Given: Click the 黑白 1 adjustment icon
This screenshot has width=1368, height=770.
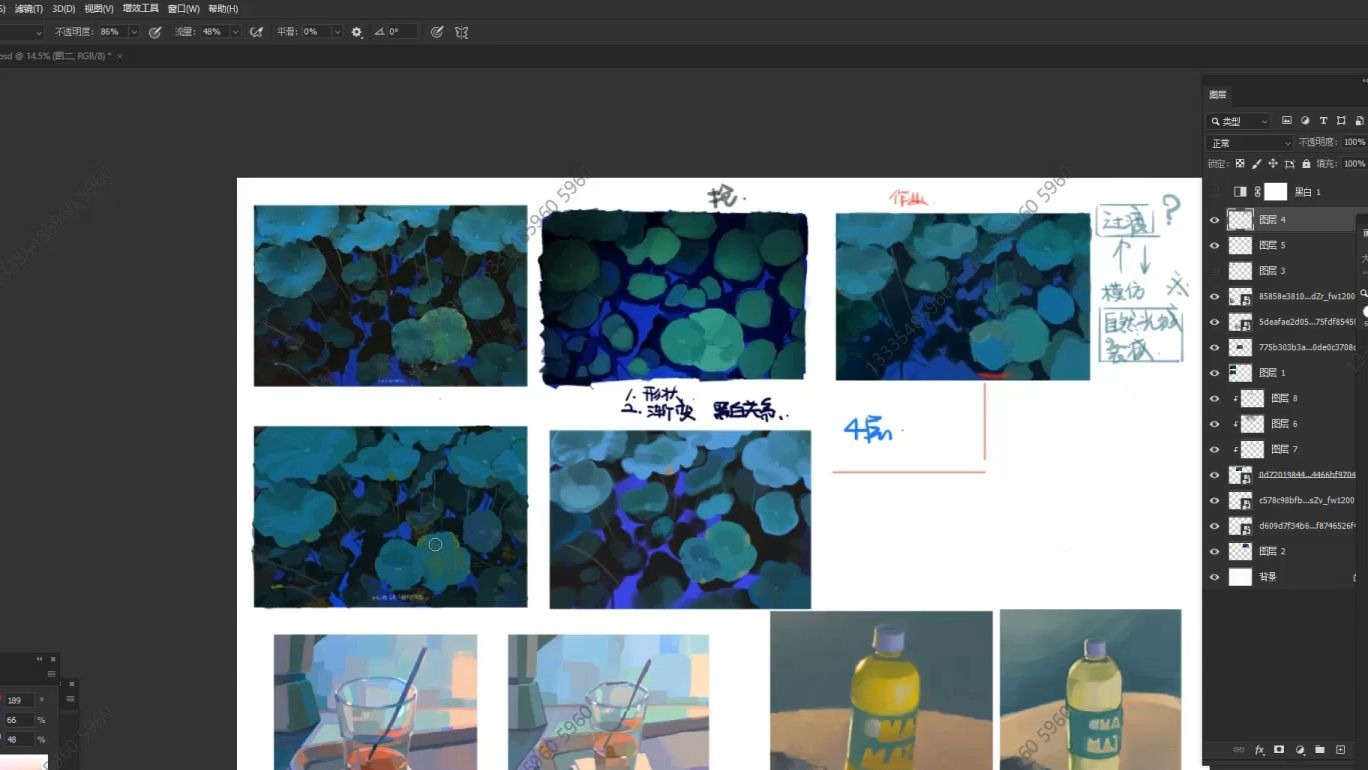Looking at the screenshot, I should point(1240,192).
